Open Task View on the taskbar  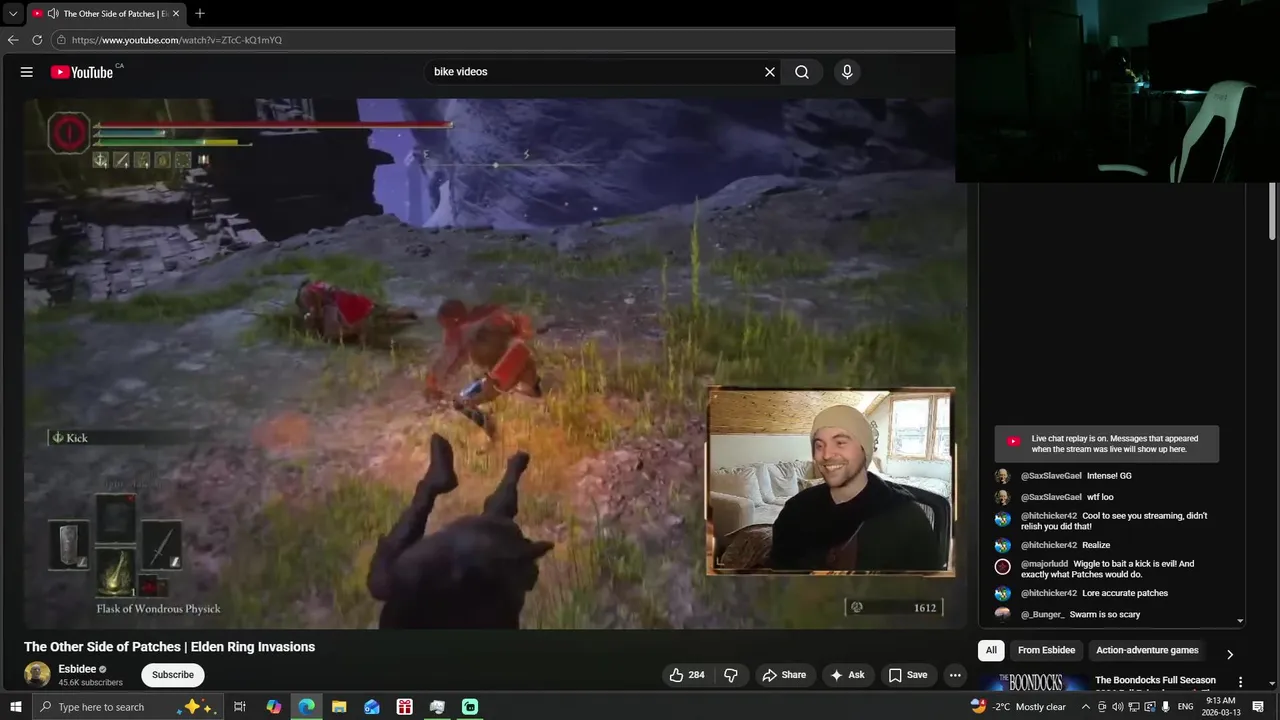[x=240, y=707]
